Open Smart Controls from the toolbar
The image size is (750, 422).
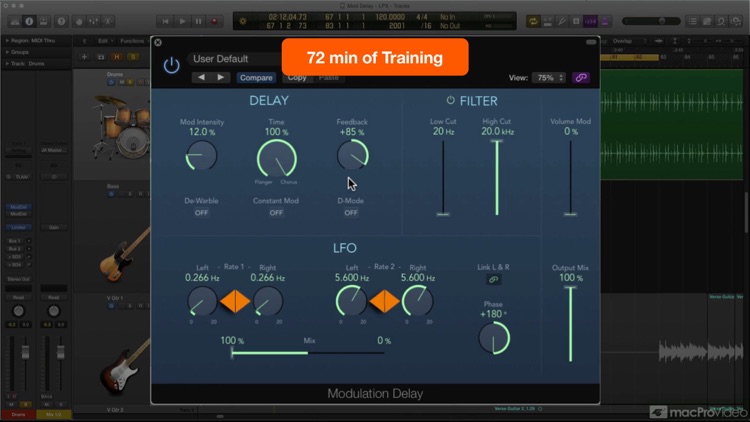tap(79, 22)
